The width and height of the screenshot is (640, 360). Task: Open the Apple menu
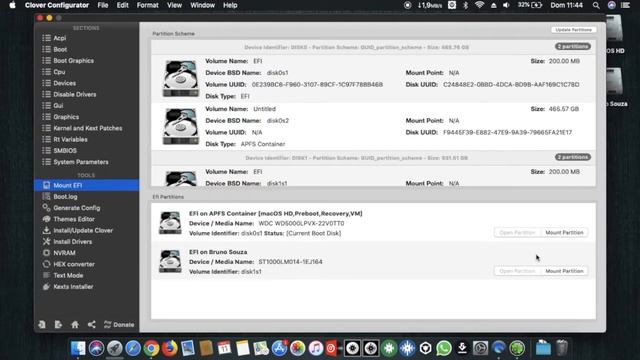[12, 5]
